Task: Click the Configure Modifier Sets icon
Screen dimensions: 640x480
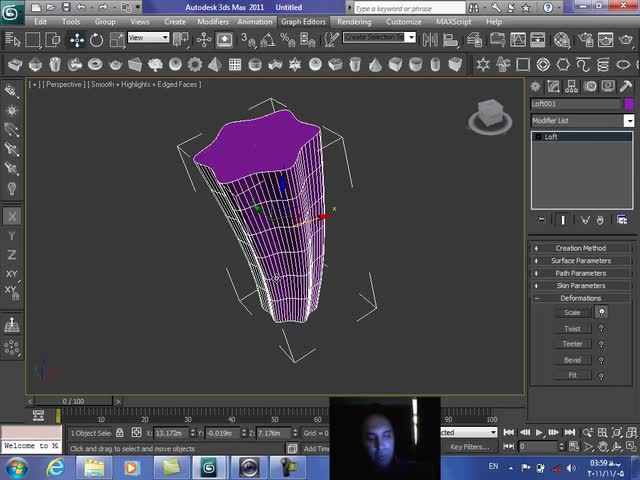Action: [622, 220]
